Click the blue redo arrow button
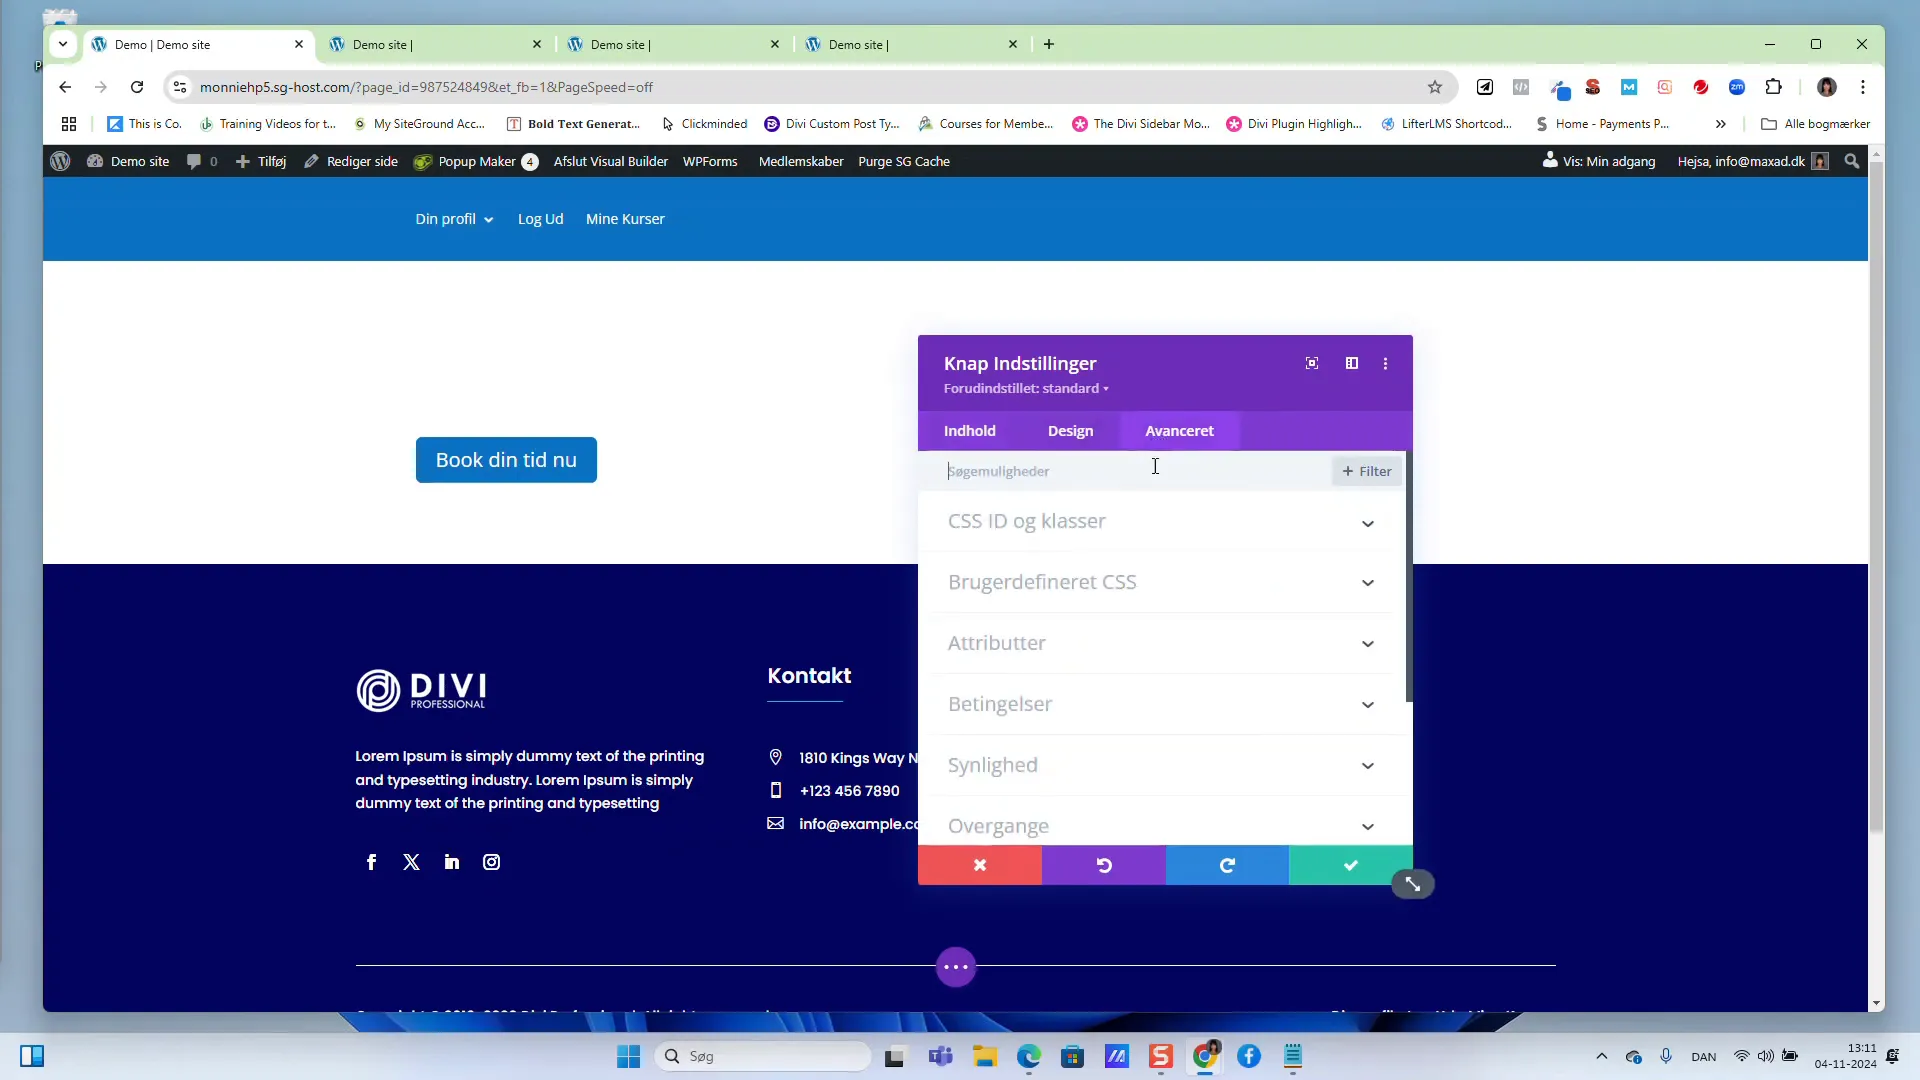Screen dimensions: 1920x1080 coord(1227,865)
